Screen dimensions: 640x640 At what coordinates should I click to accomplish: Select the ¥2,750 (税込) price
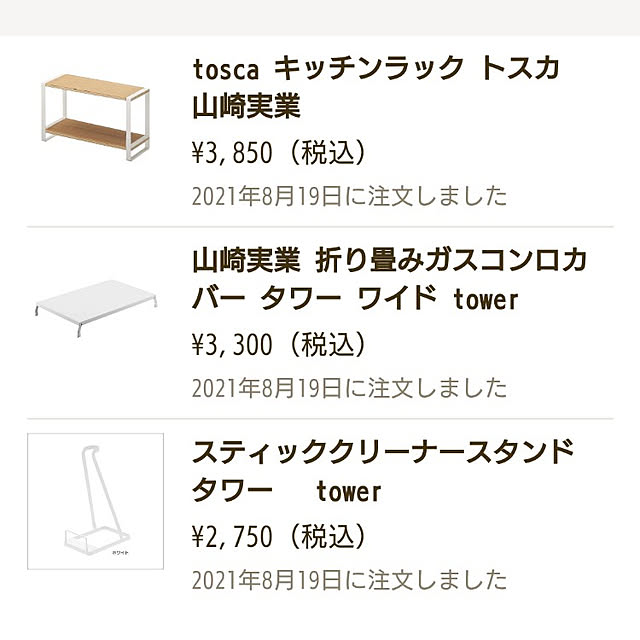click(278, 536)
